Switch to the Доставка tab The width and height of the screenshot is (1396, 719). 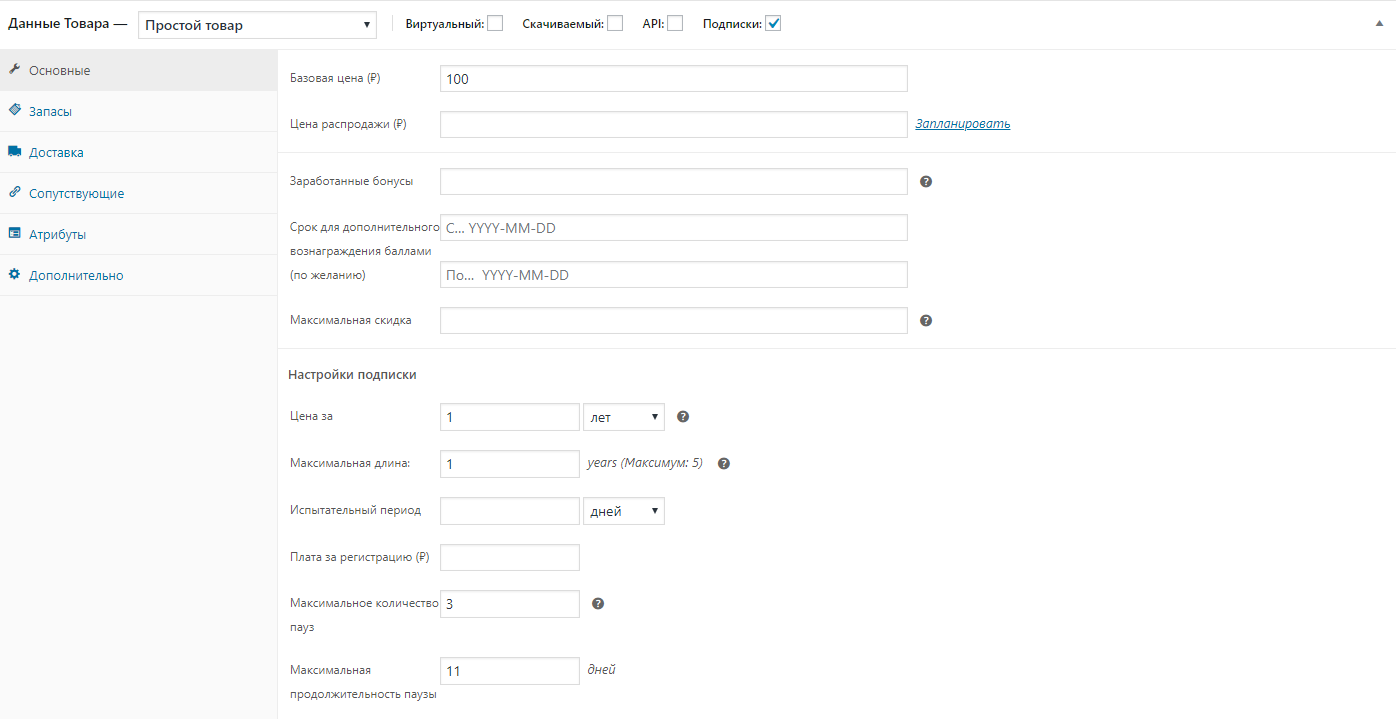pyautogui.click(x=139, y=153)
